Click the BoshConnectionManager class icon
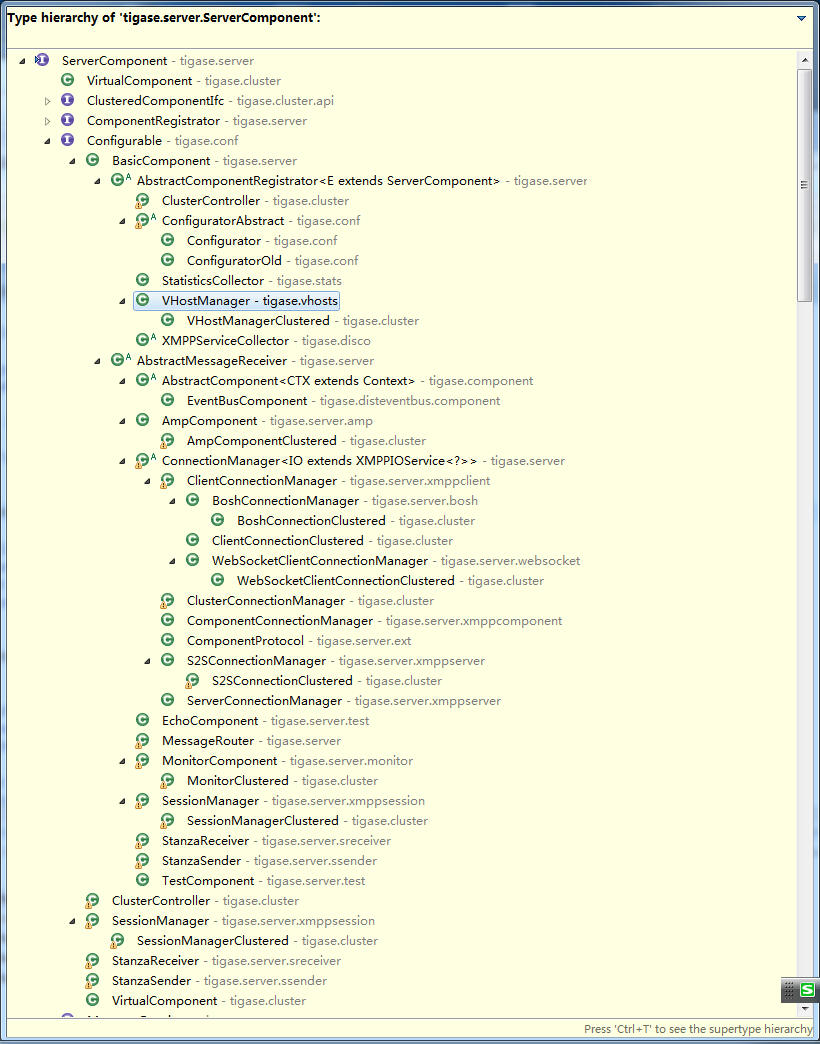820x1044 pixels. point(192,500)
